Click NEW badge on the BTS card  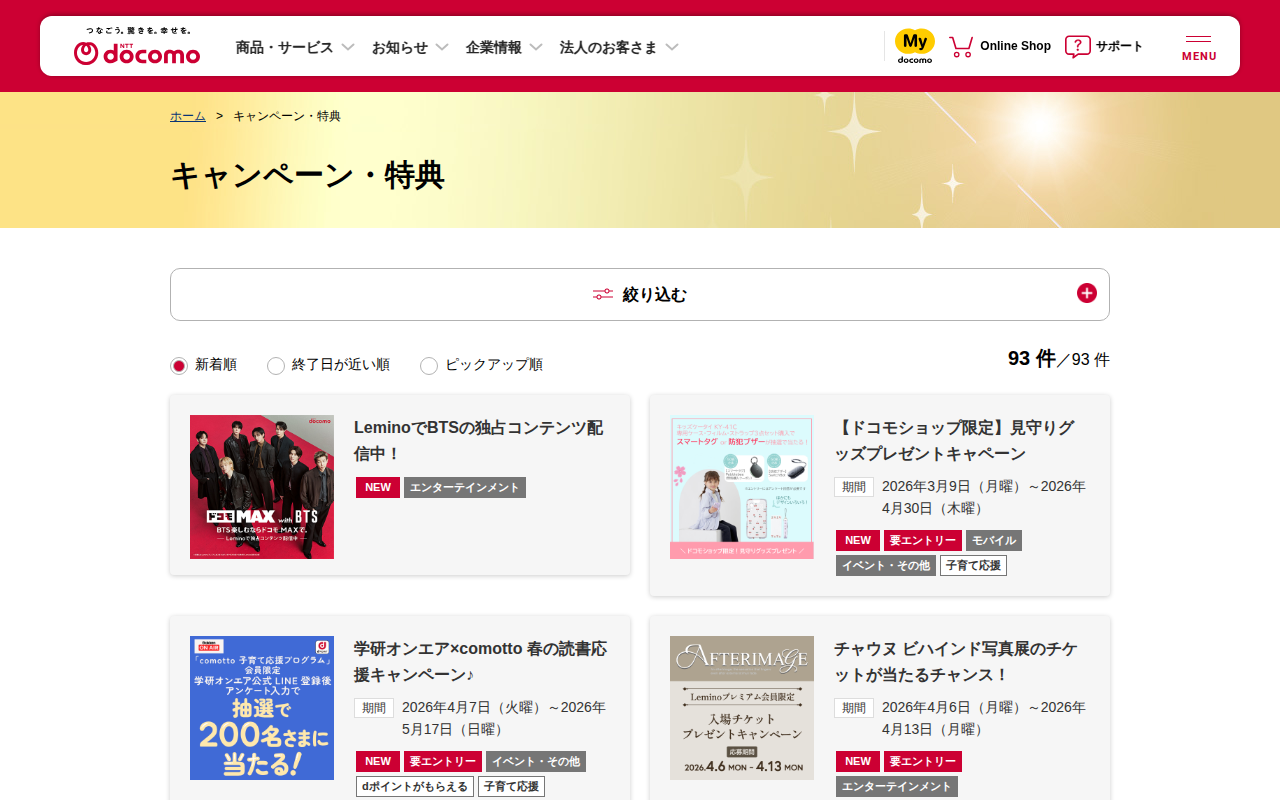pos(378,488)
